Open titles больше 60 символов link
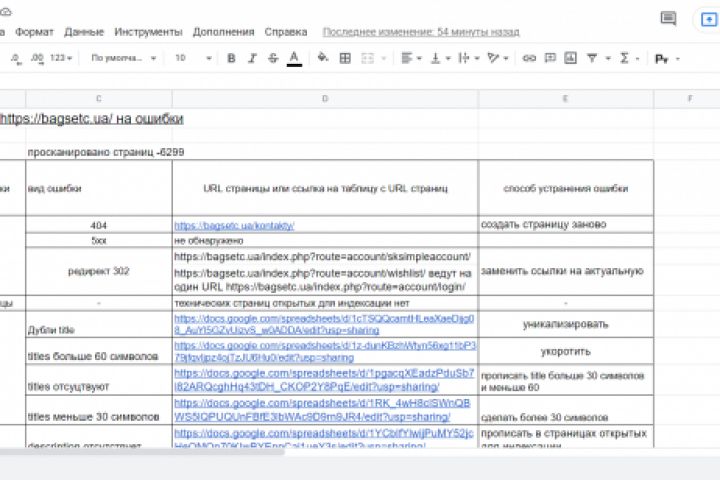This screenshot has height=480, width=720. 325,351
